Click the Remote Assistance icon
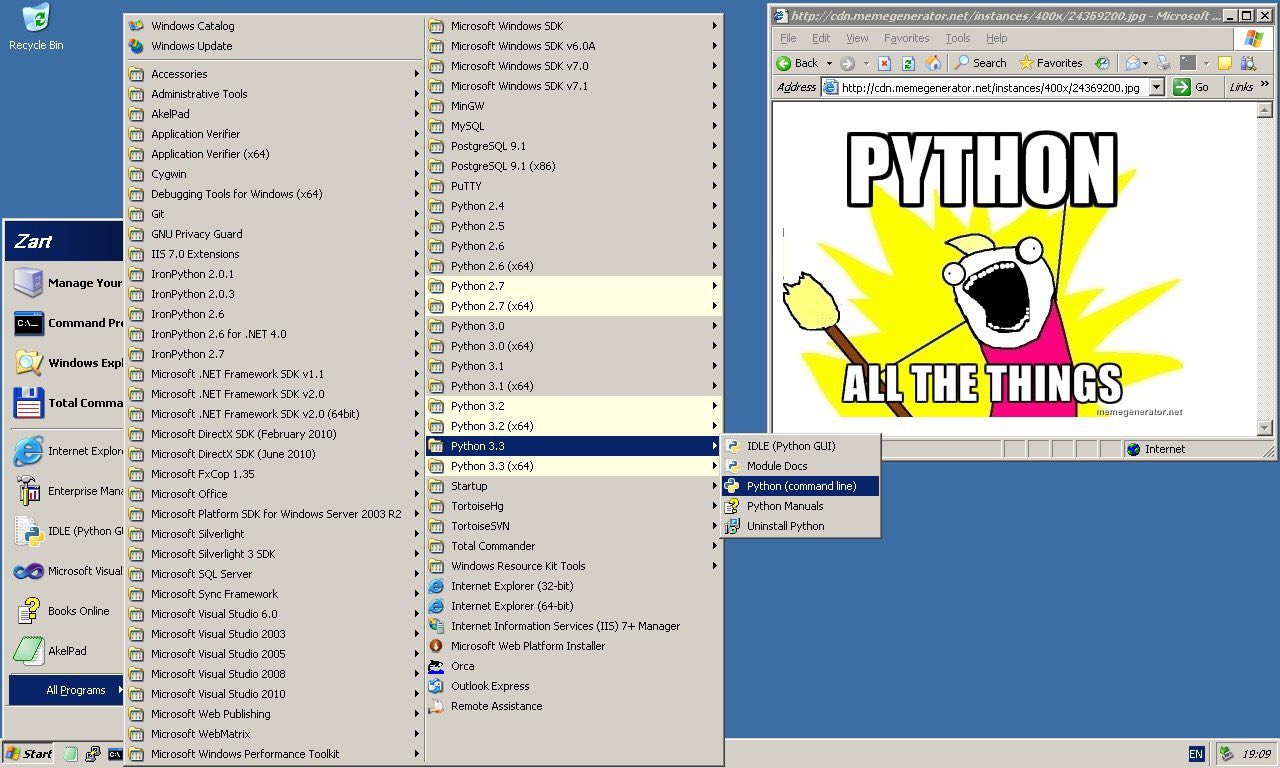This screenshot has width=1280, height=768. coord(436,706)
